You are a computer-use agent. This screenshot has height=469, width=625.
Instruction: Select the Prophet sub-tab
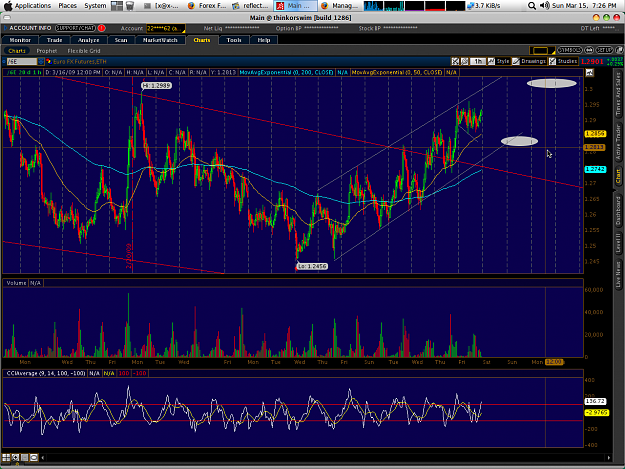(47, 51)
